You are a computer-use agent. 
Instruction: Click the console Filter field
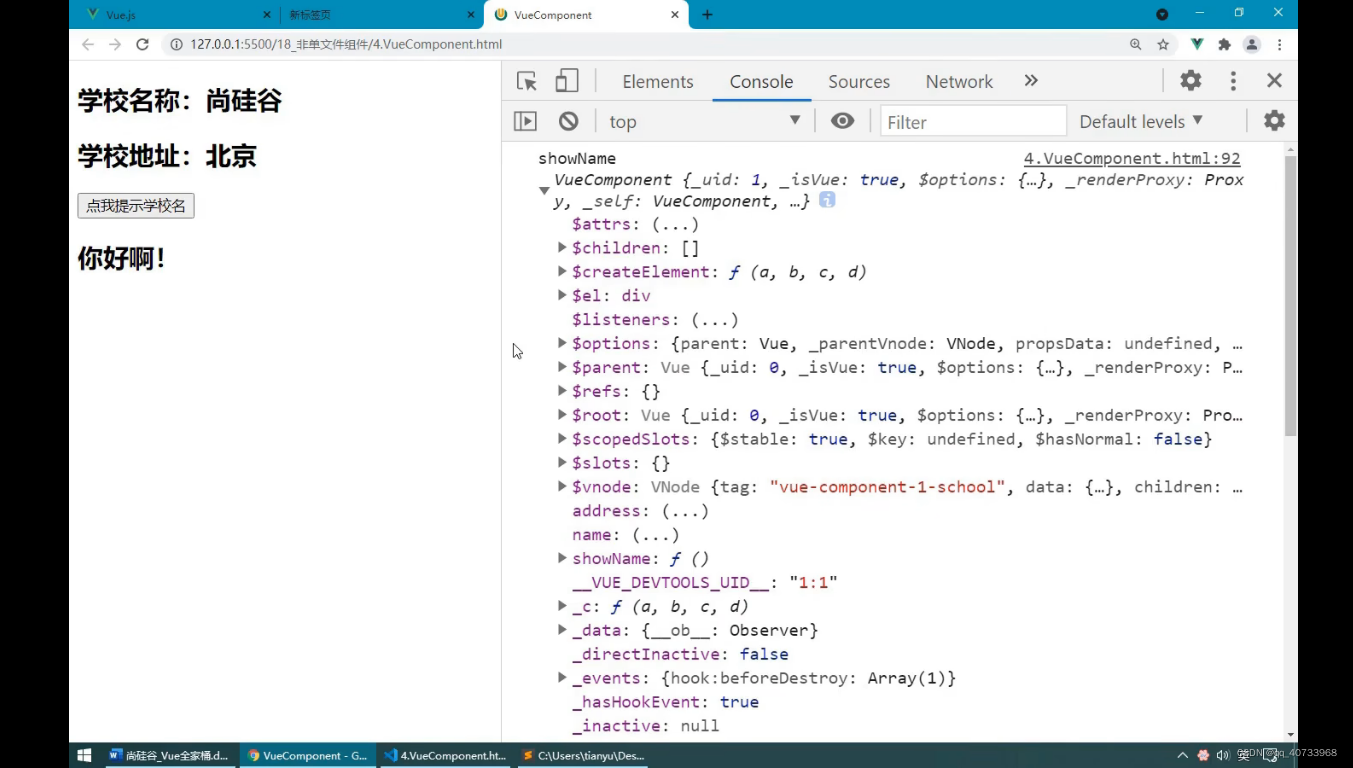click(x=973, y=121)
